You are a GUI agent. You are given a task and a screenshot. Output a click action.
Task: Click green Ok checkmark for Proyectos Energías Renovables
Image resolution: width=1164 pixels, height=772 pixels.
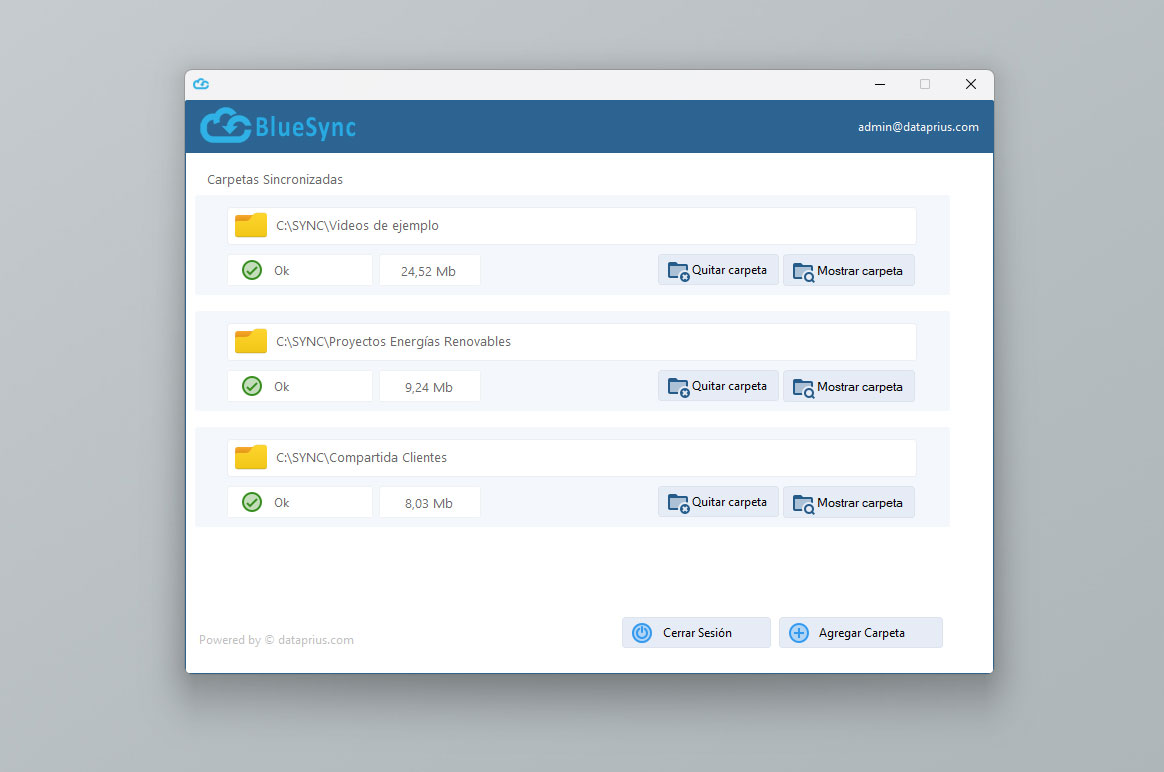tap(252, 386)
